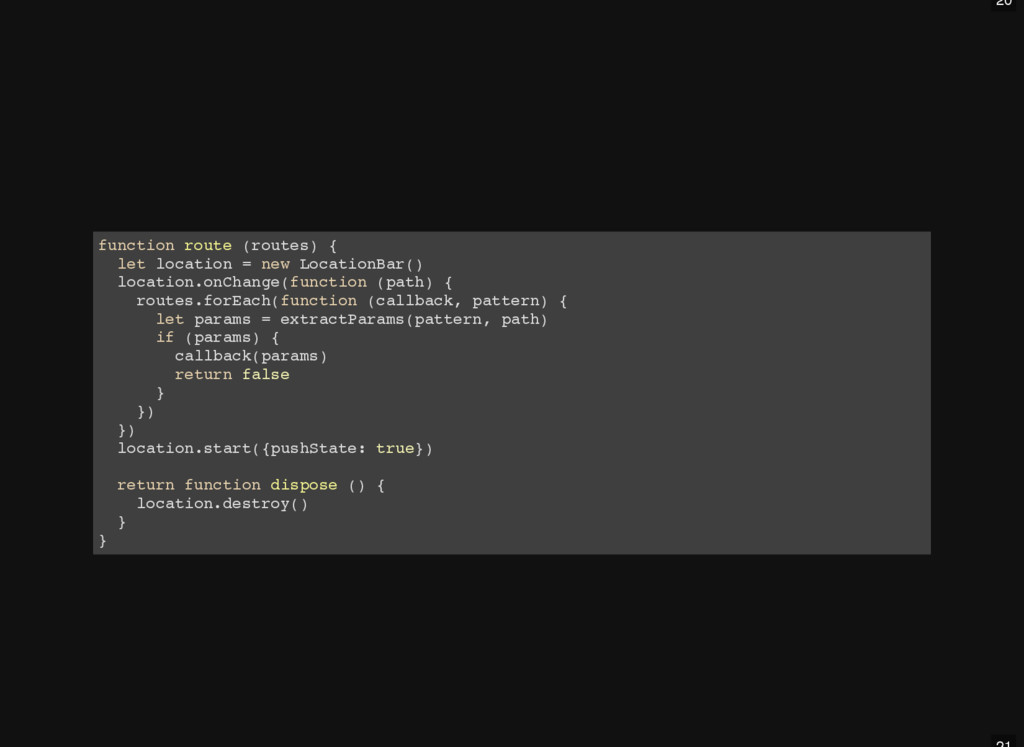Screen dimensions: 1024x747
Task: Click the 'extractParams' function call
Action: [x=342, y=319]
